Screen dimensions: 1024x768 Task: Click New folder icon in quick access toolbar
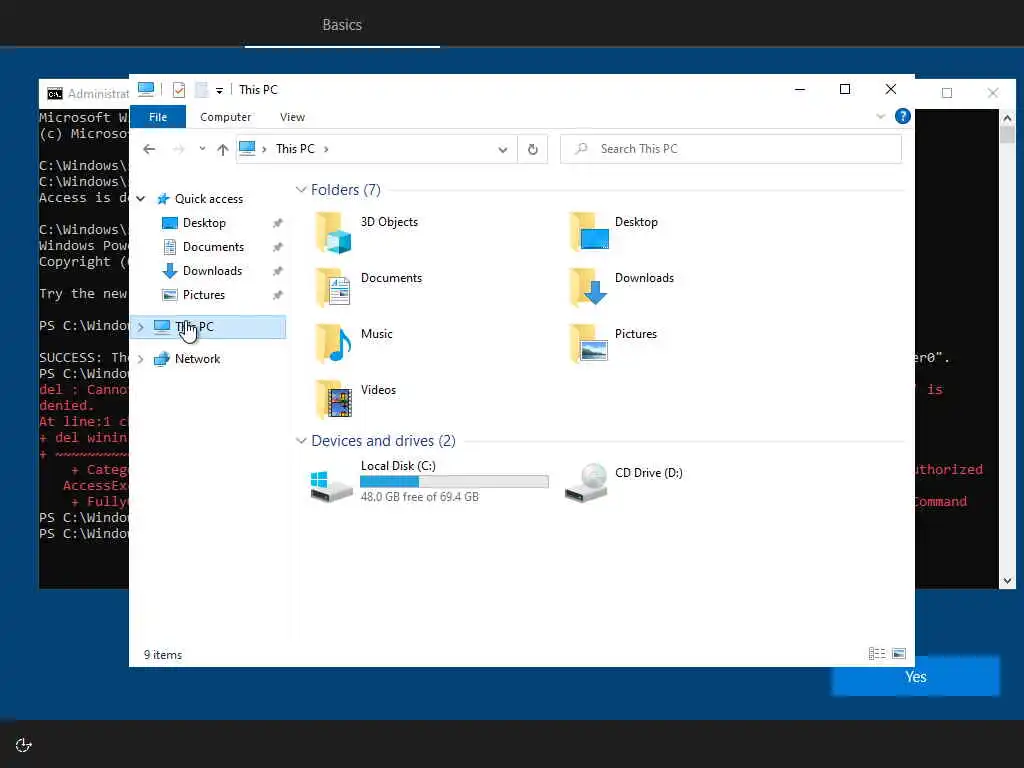pyautogui.click(x=201, y=89)
